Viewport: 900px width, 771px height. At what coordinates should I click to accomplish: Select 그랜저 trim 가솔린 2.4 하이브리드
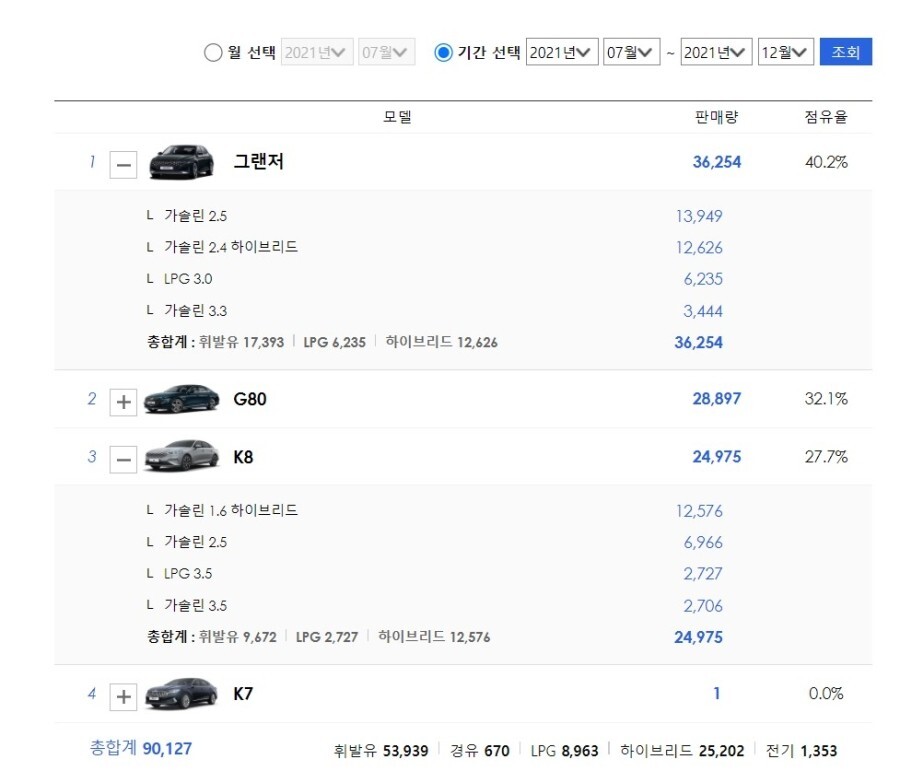[x=231, y=247]
